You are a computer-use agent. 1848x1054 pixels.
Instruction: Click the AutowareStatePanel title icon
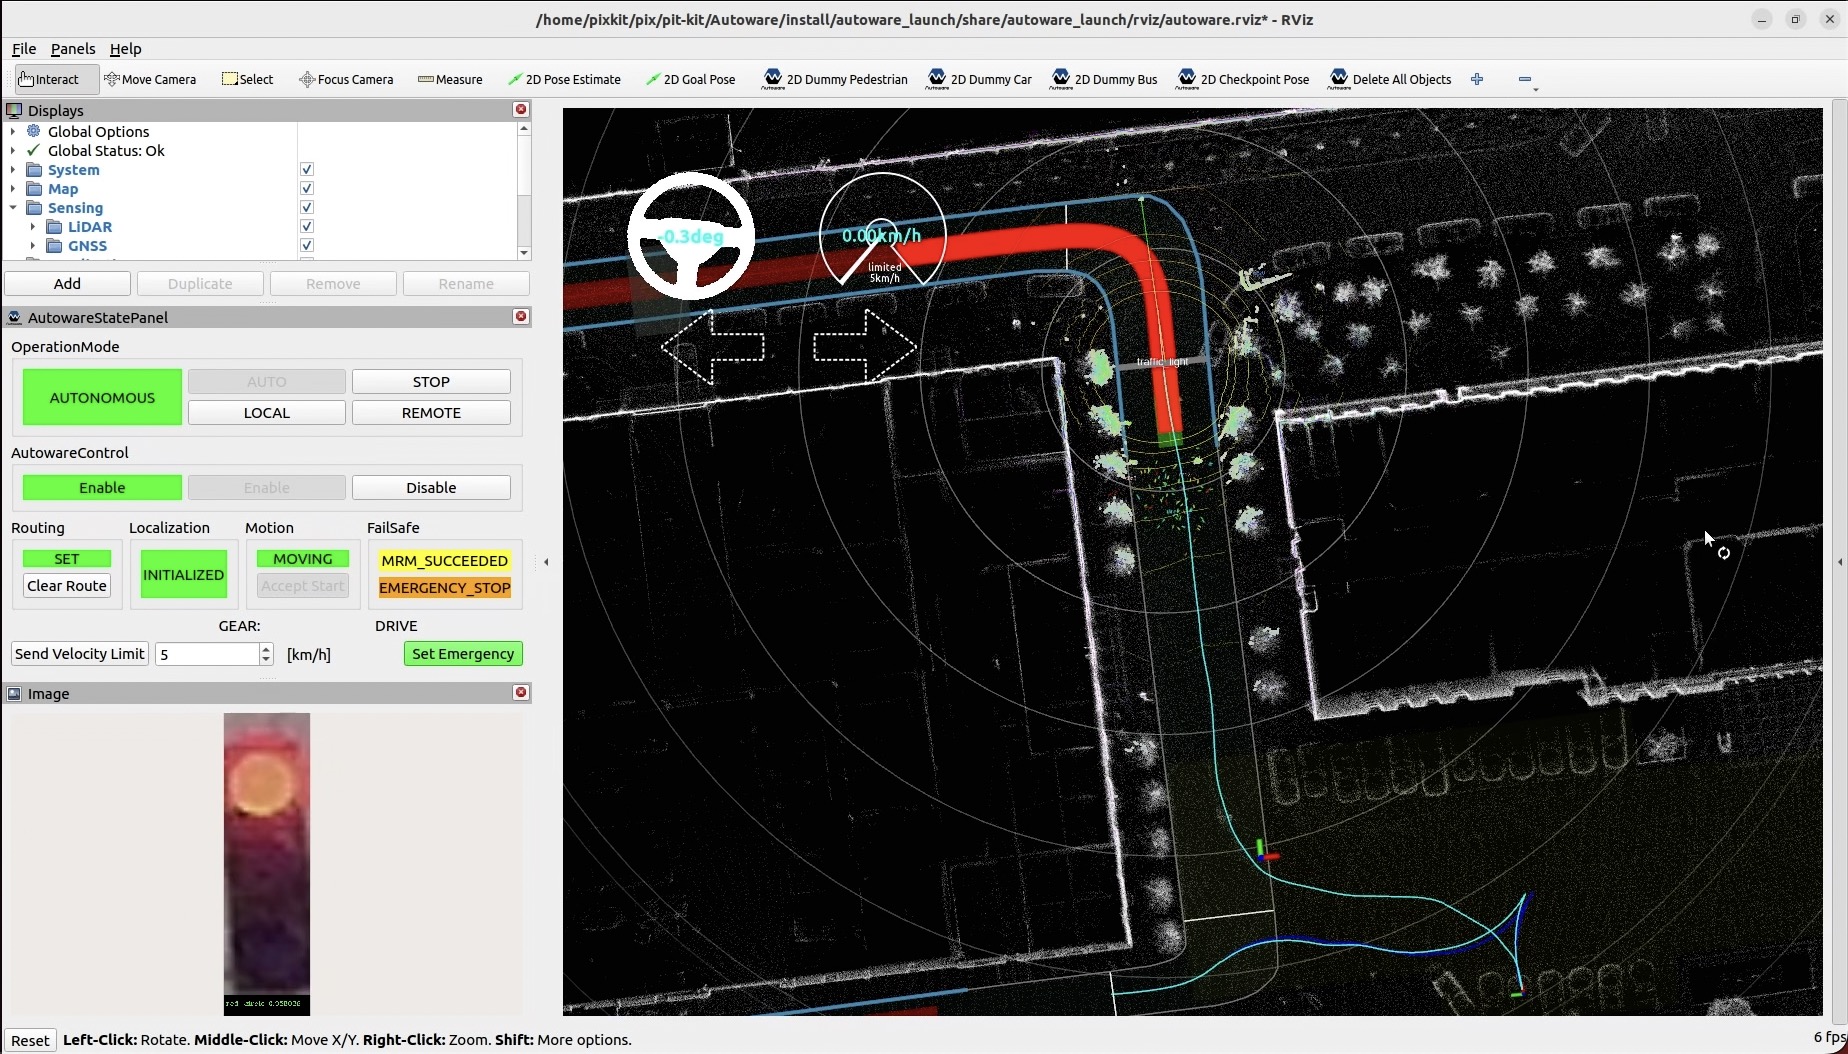tap(14, 317)
